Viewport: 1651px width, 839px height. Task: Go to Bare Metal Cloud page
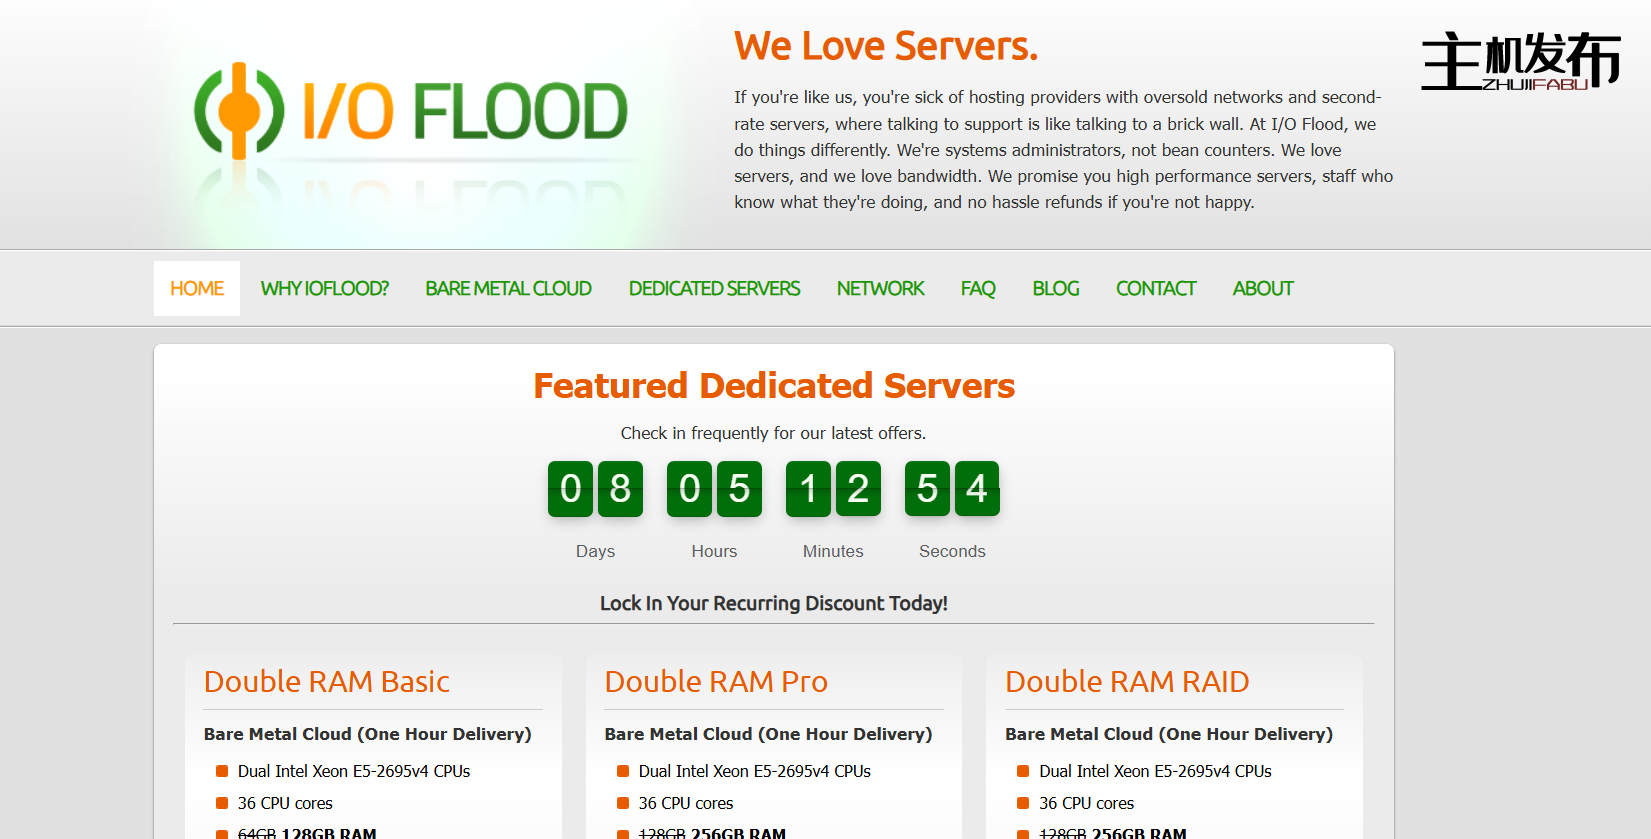click(x=508, y=289)
